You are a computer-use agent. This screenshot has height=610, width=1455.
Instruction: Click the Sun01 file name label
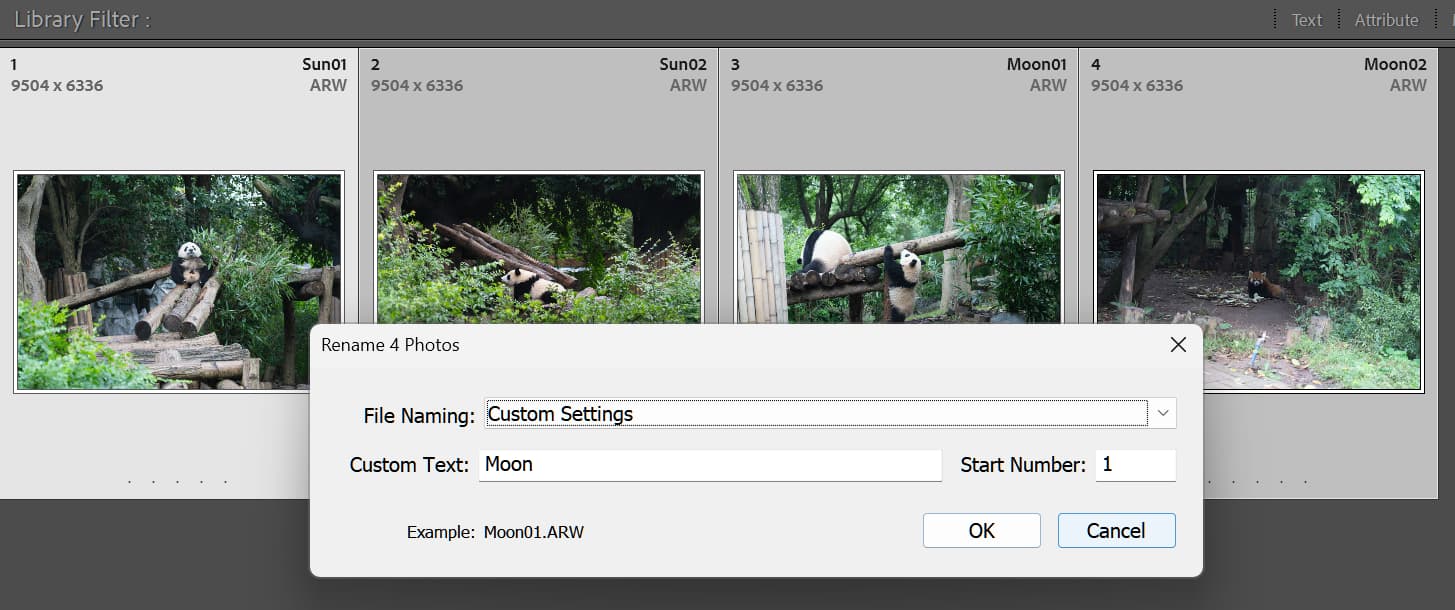coord(324,65)
